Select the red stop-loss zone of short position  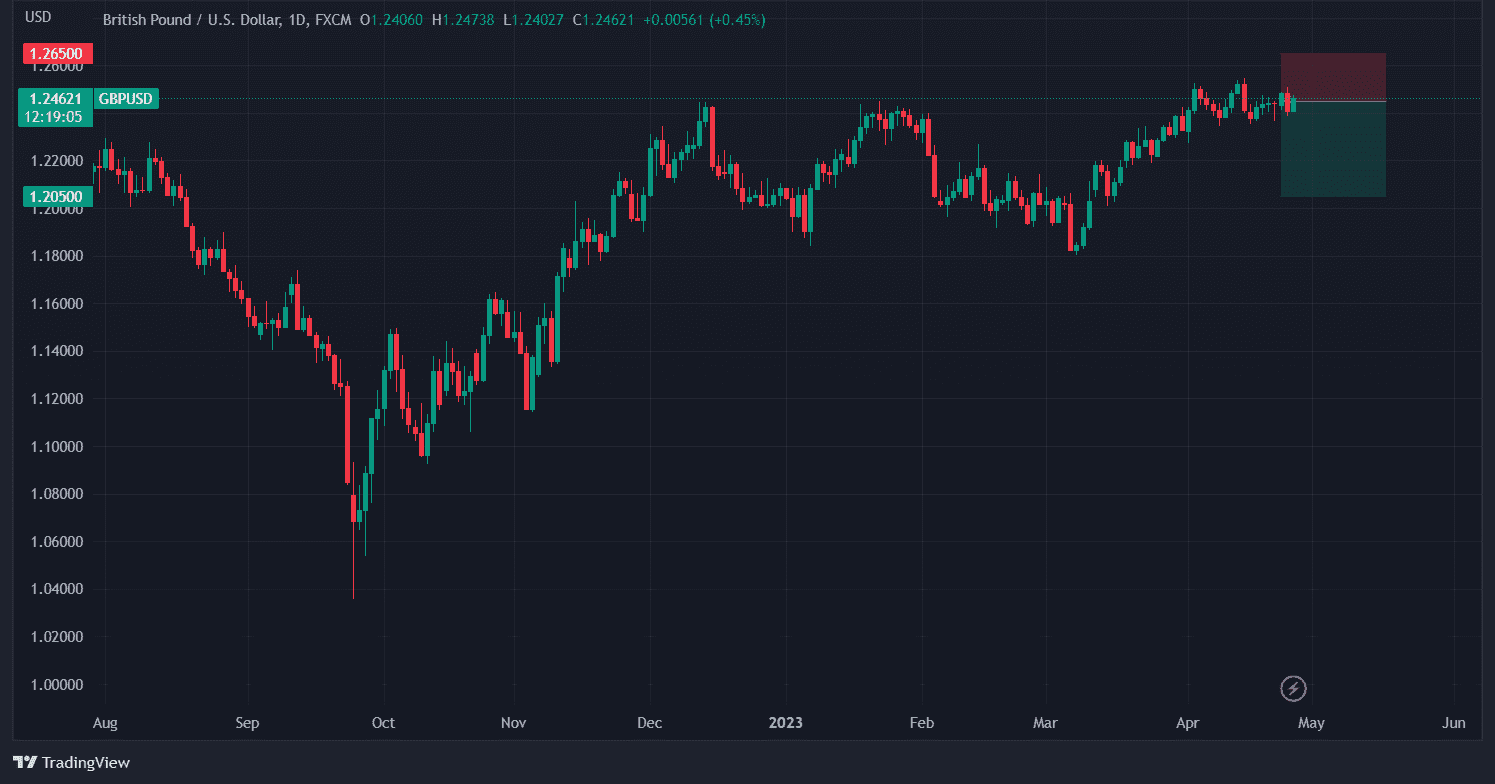[1333, 77]
